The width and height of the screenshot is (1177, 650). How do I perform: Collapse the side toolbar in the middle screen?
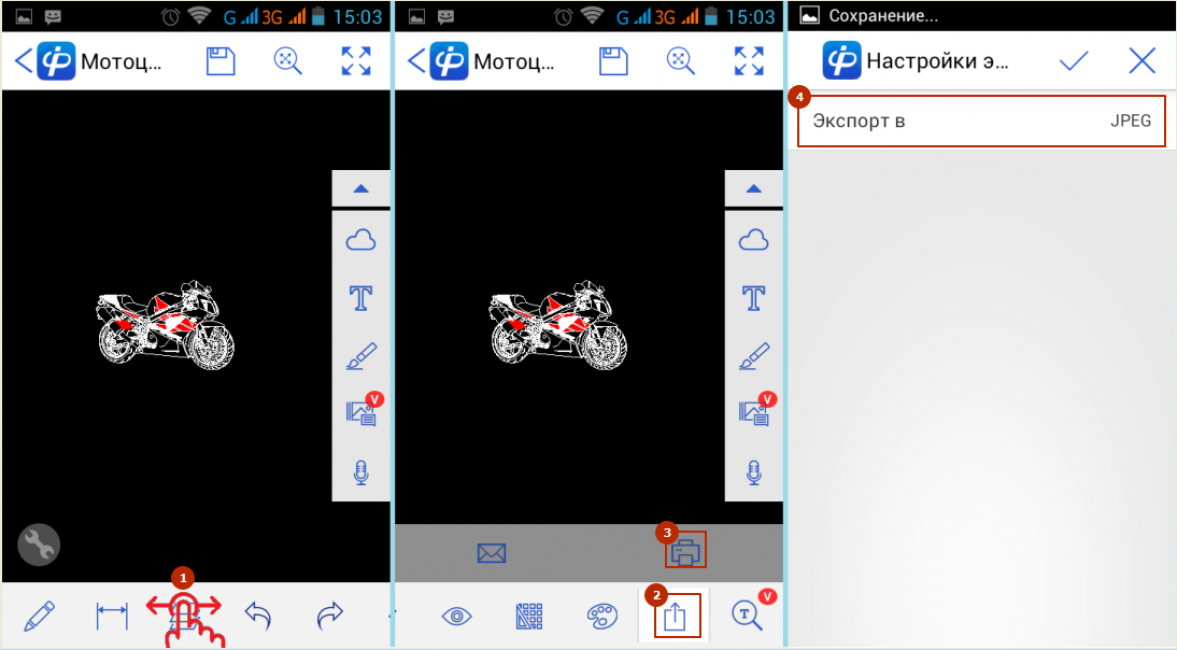753,188
